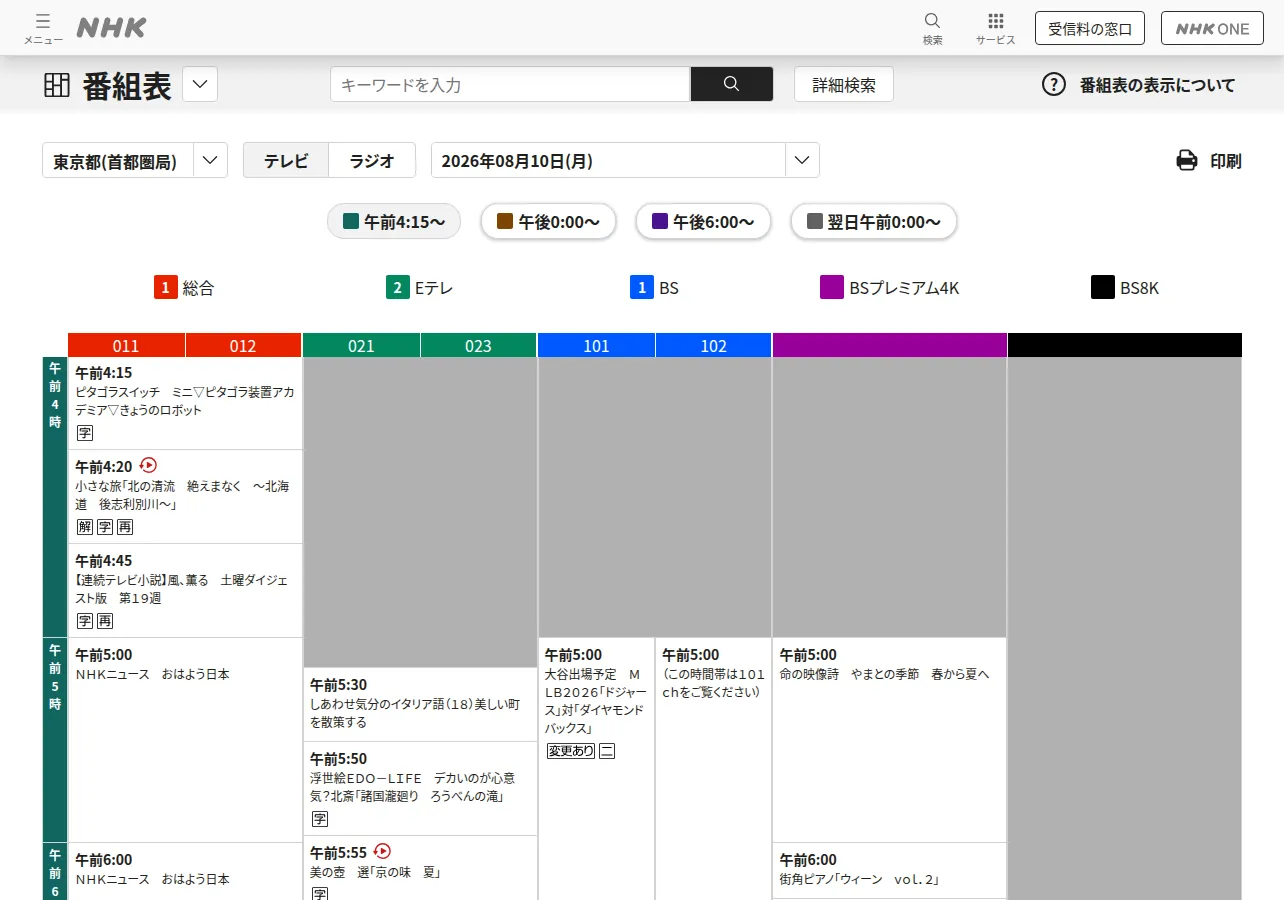Click the 字 badge under ピタゴラスイッチ
Viewport: 1284px width, 900px height.
coord(85,433)
